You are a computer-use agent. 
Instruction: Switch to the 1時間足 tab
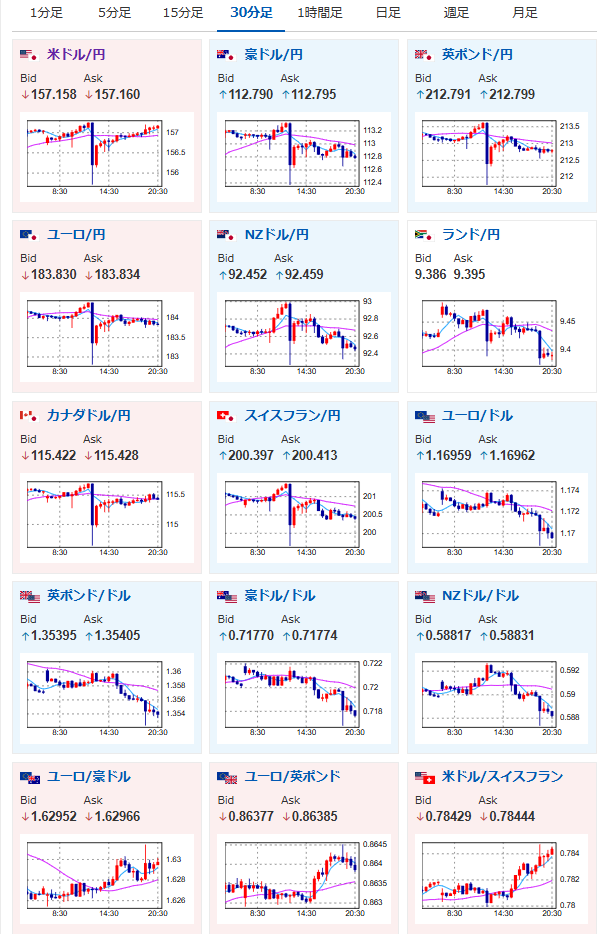[x=320, y=13]
